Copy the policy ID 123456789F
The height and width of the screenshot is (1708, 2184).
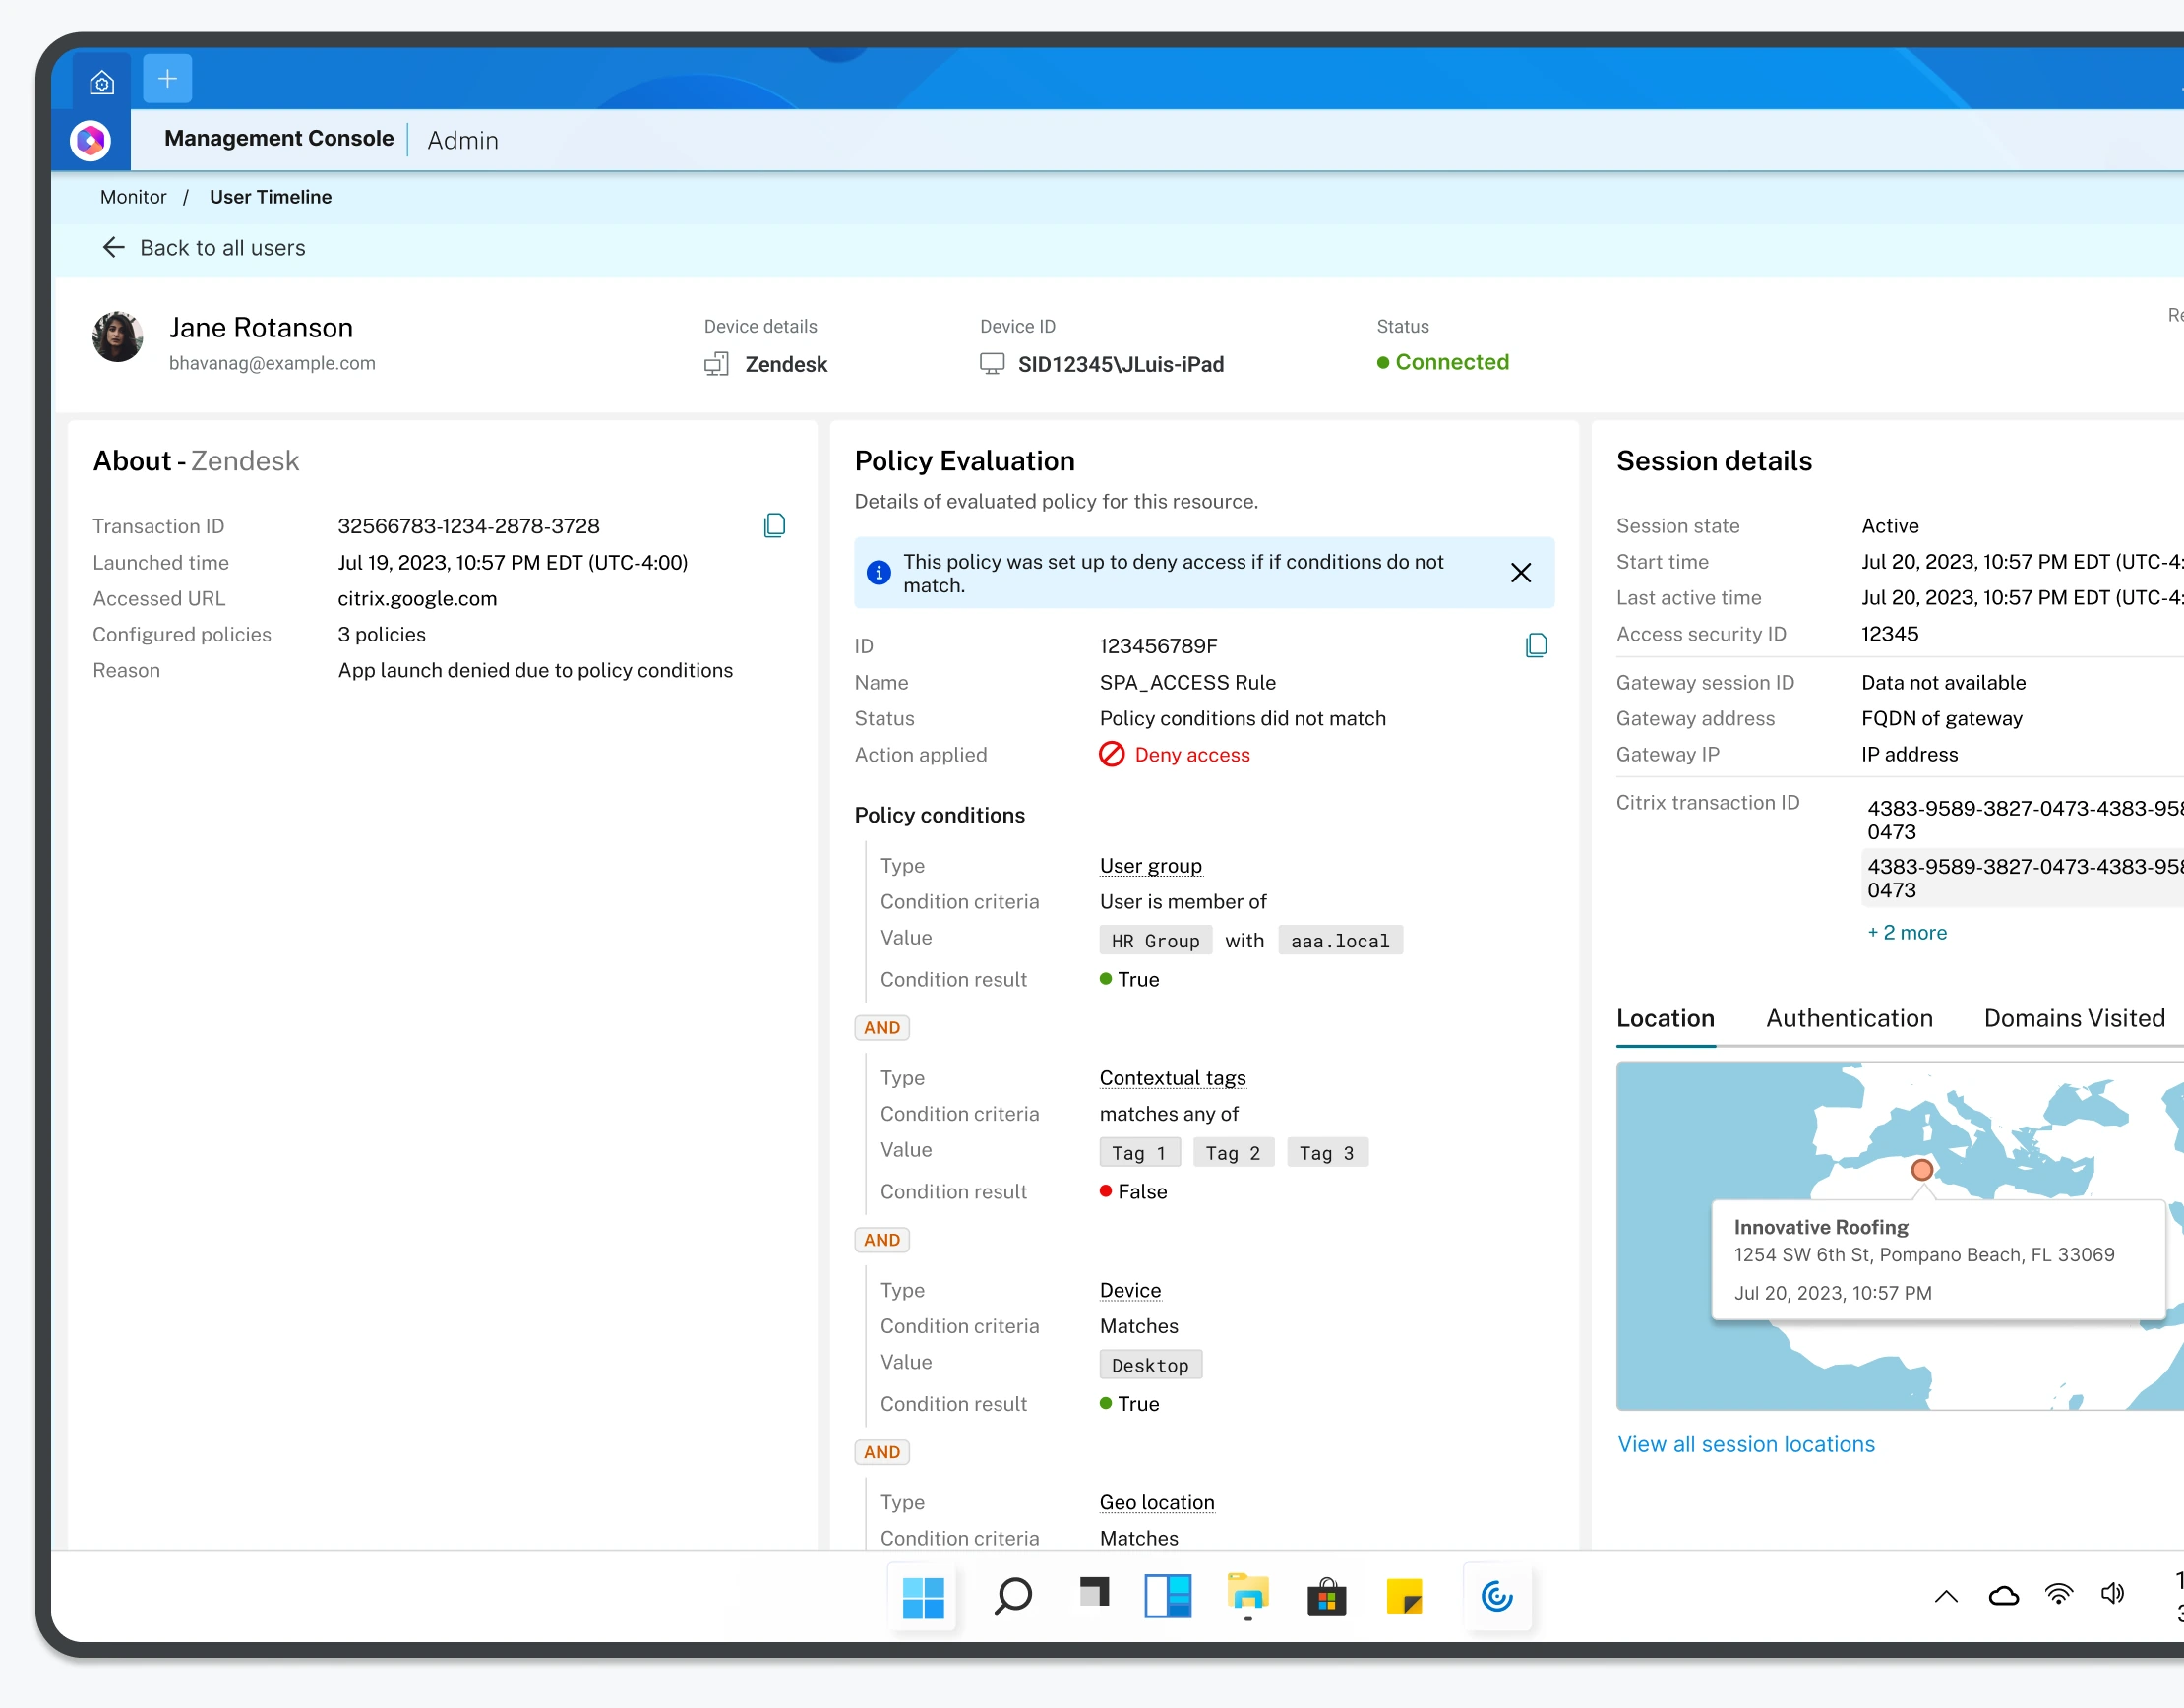click(x=1536, y=646)
